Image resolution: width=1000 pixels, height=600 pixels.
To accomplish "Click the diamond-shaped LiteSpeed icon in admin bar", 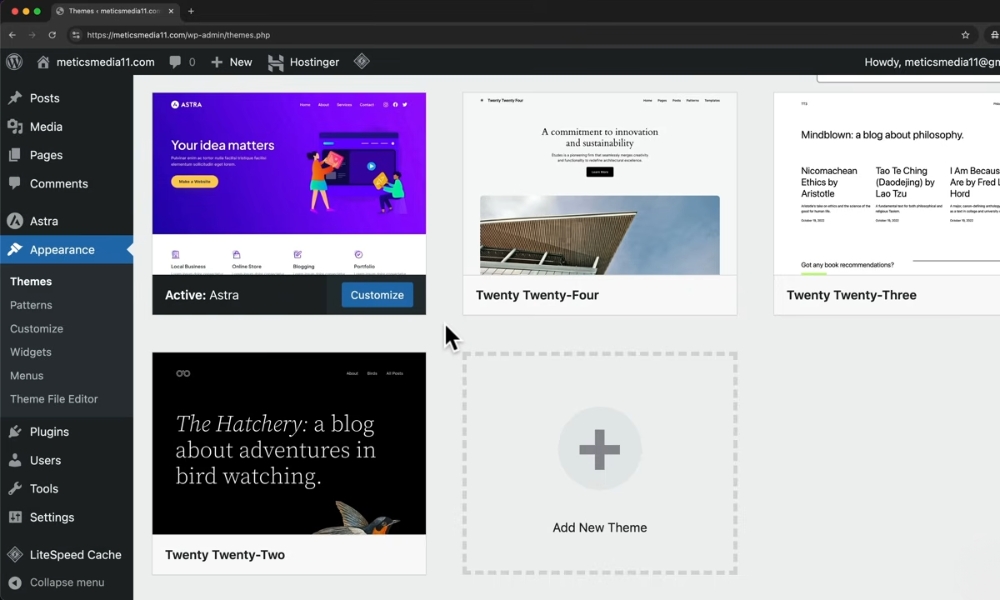I will click(361, 62).
